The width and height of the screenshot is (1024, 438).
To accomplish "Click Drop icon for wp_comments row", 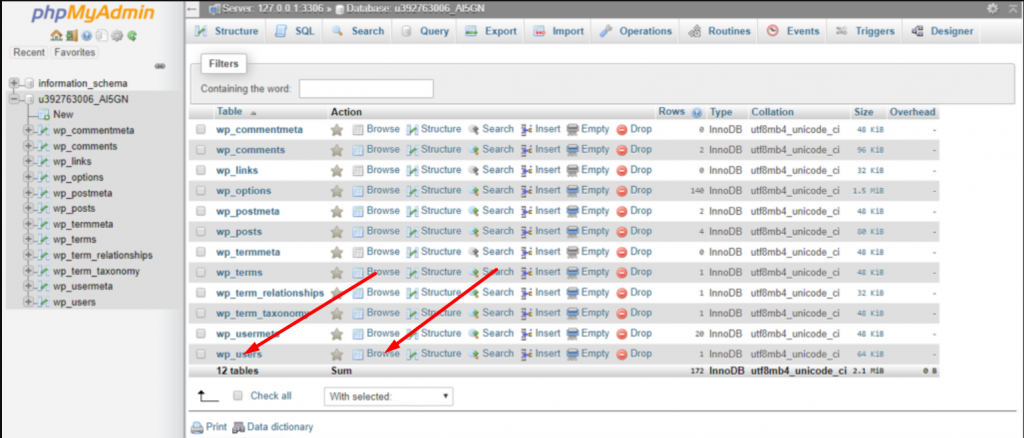I will click(622, 150).
